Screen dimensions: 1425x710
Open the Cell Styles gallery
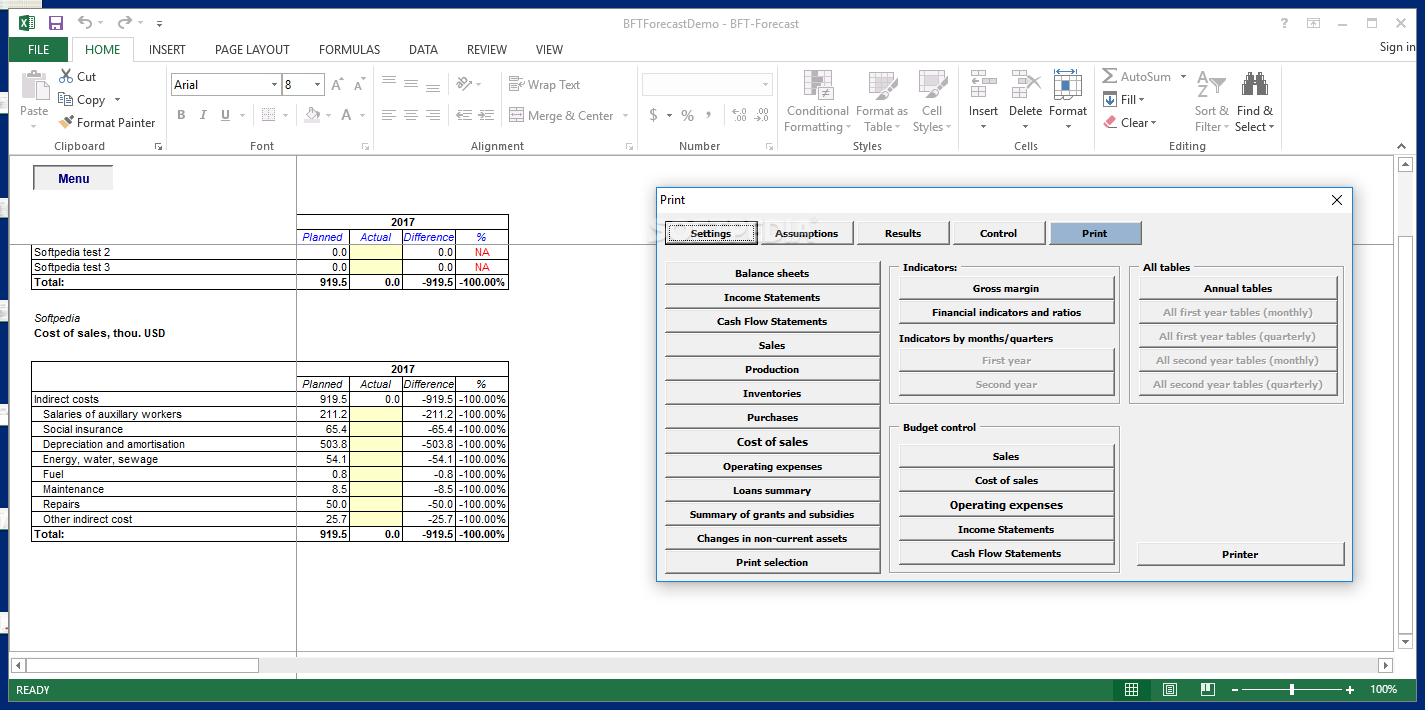(932, 101)
